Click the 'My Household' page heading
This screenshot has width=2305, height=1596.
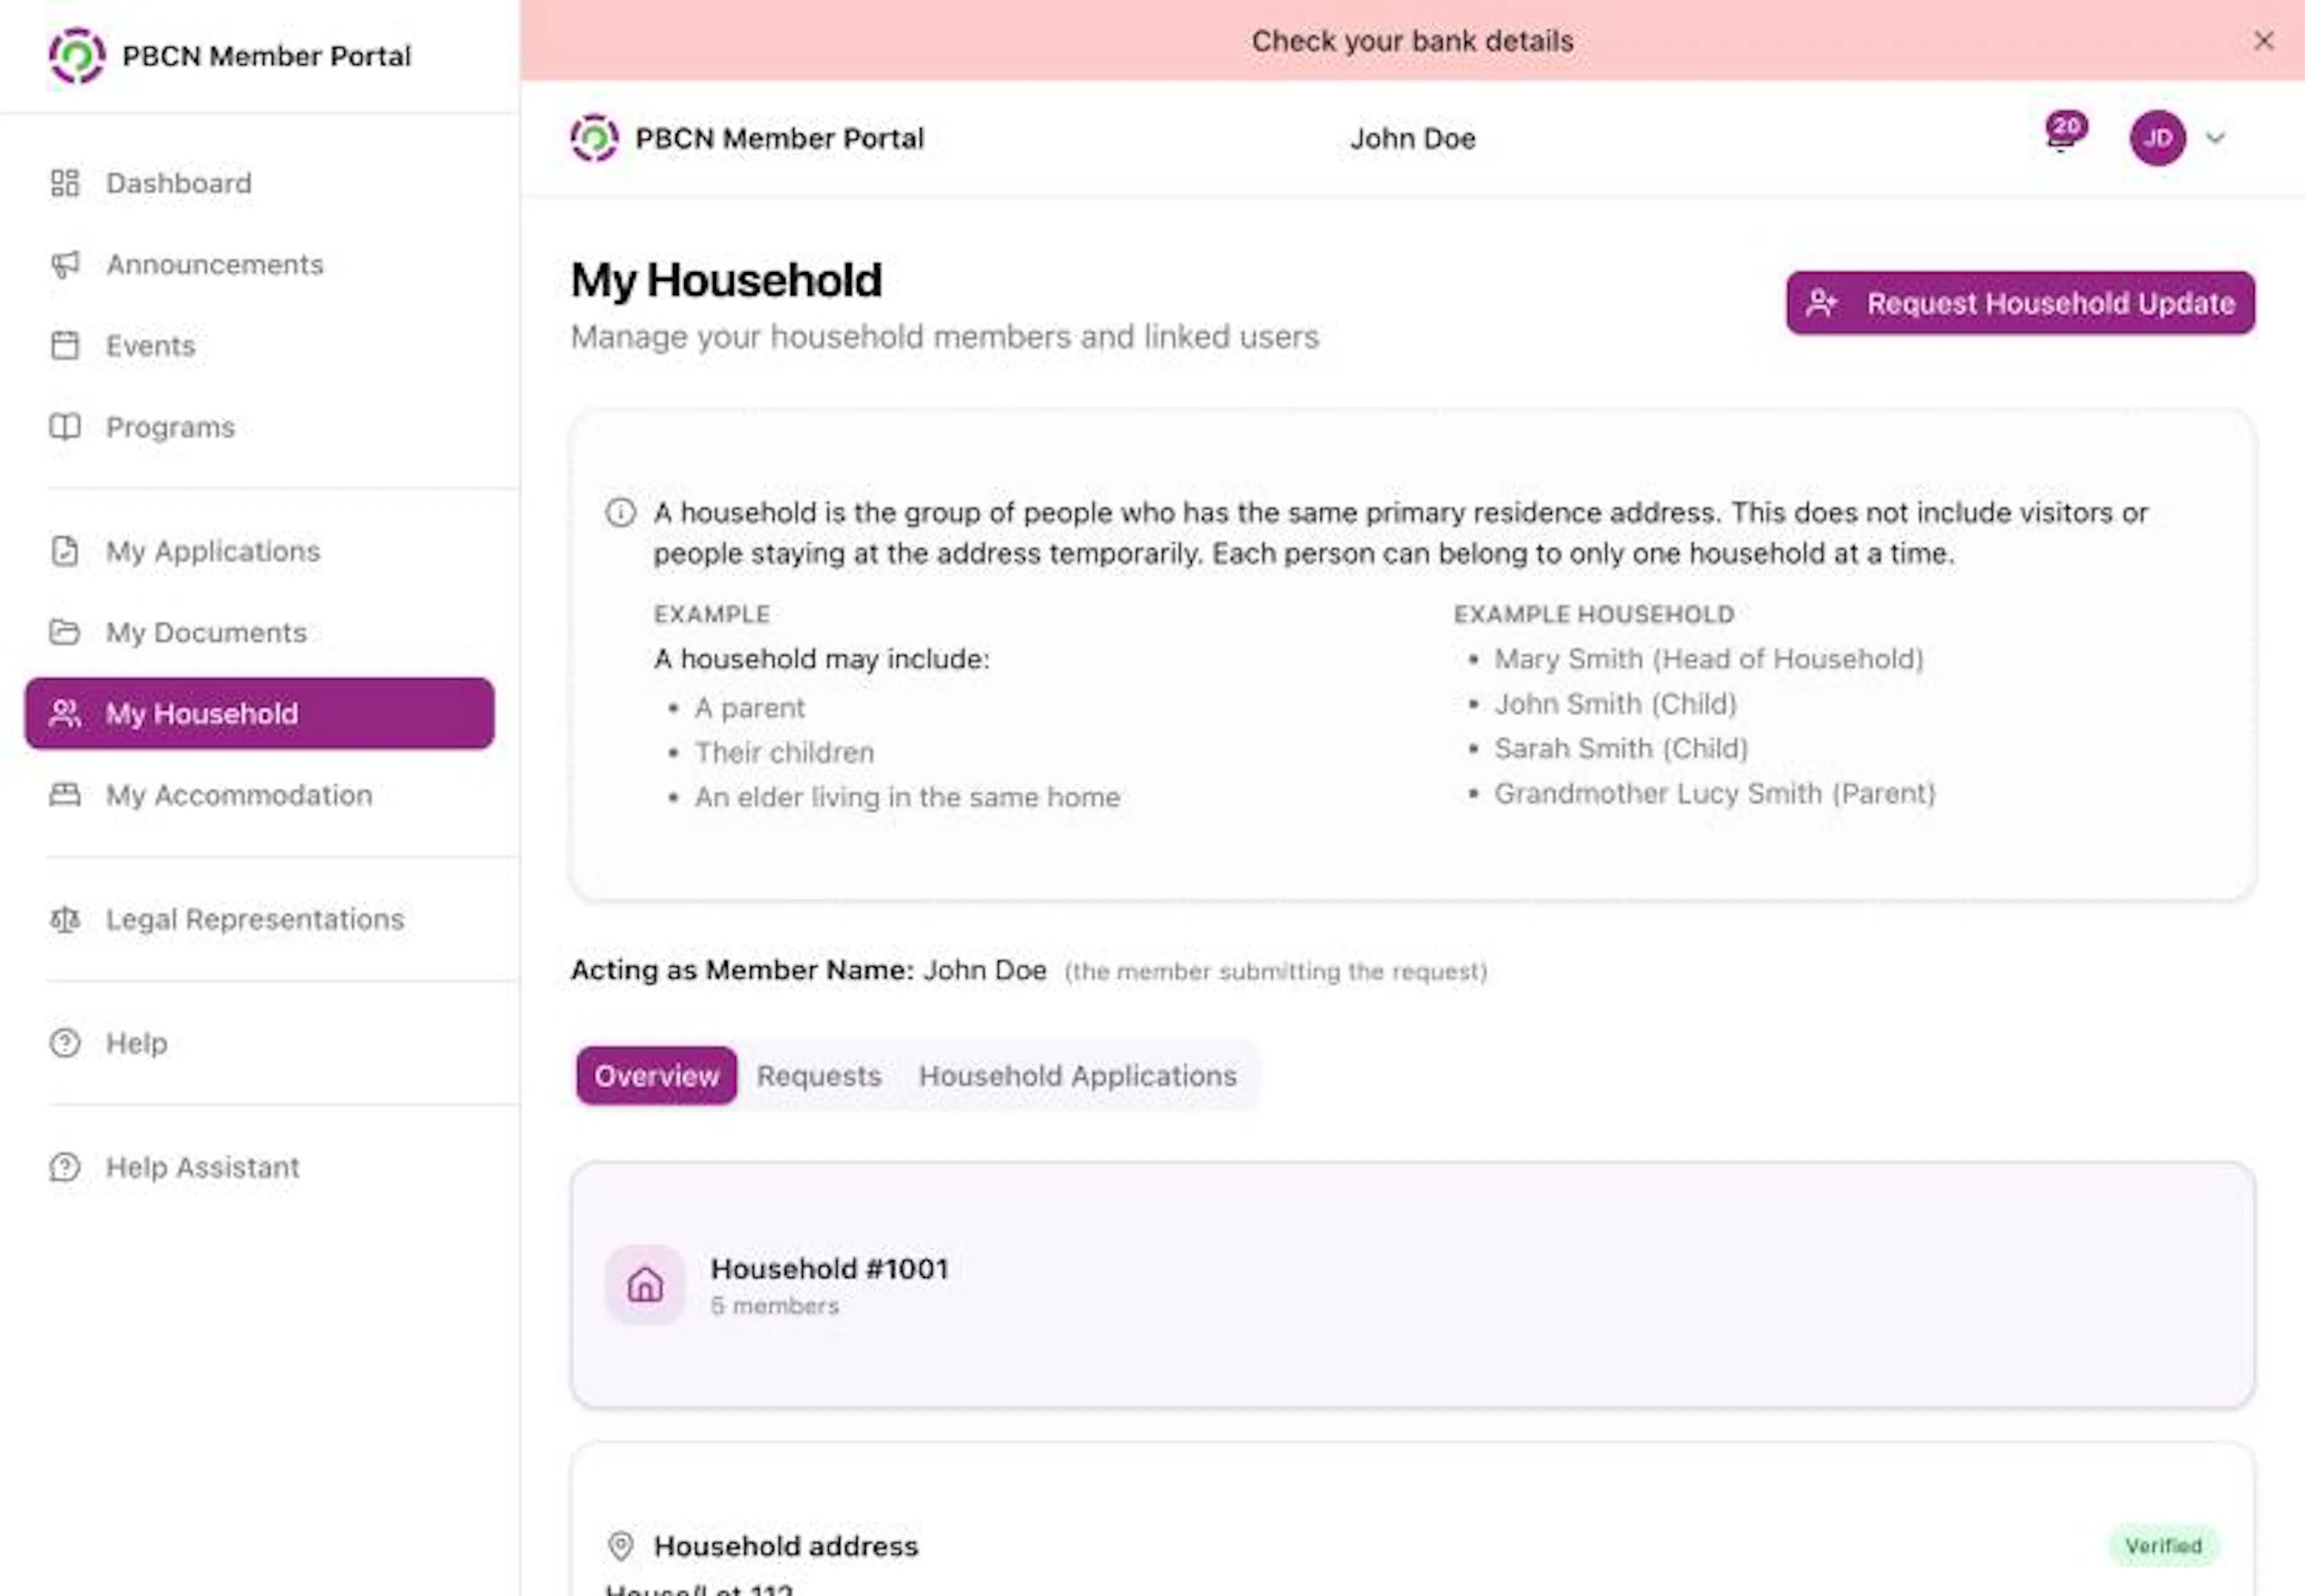(x=726, y=280)
